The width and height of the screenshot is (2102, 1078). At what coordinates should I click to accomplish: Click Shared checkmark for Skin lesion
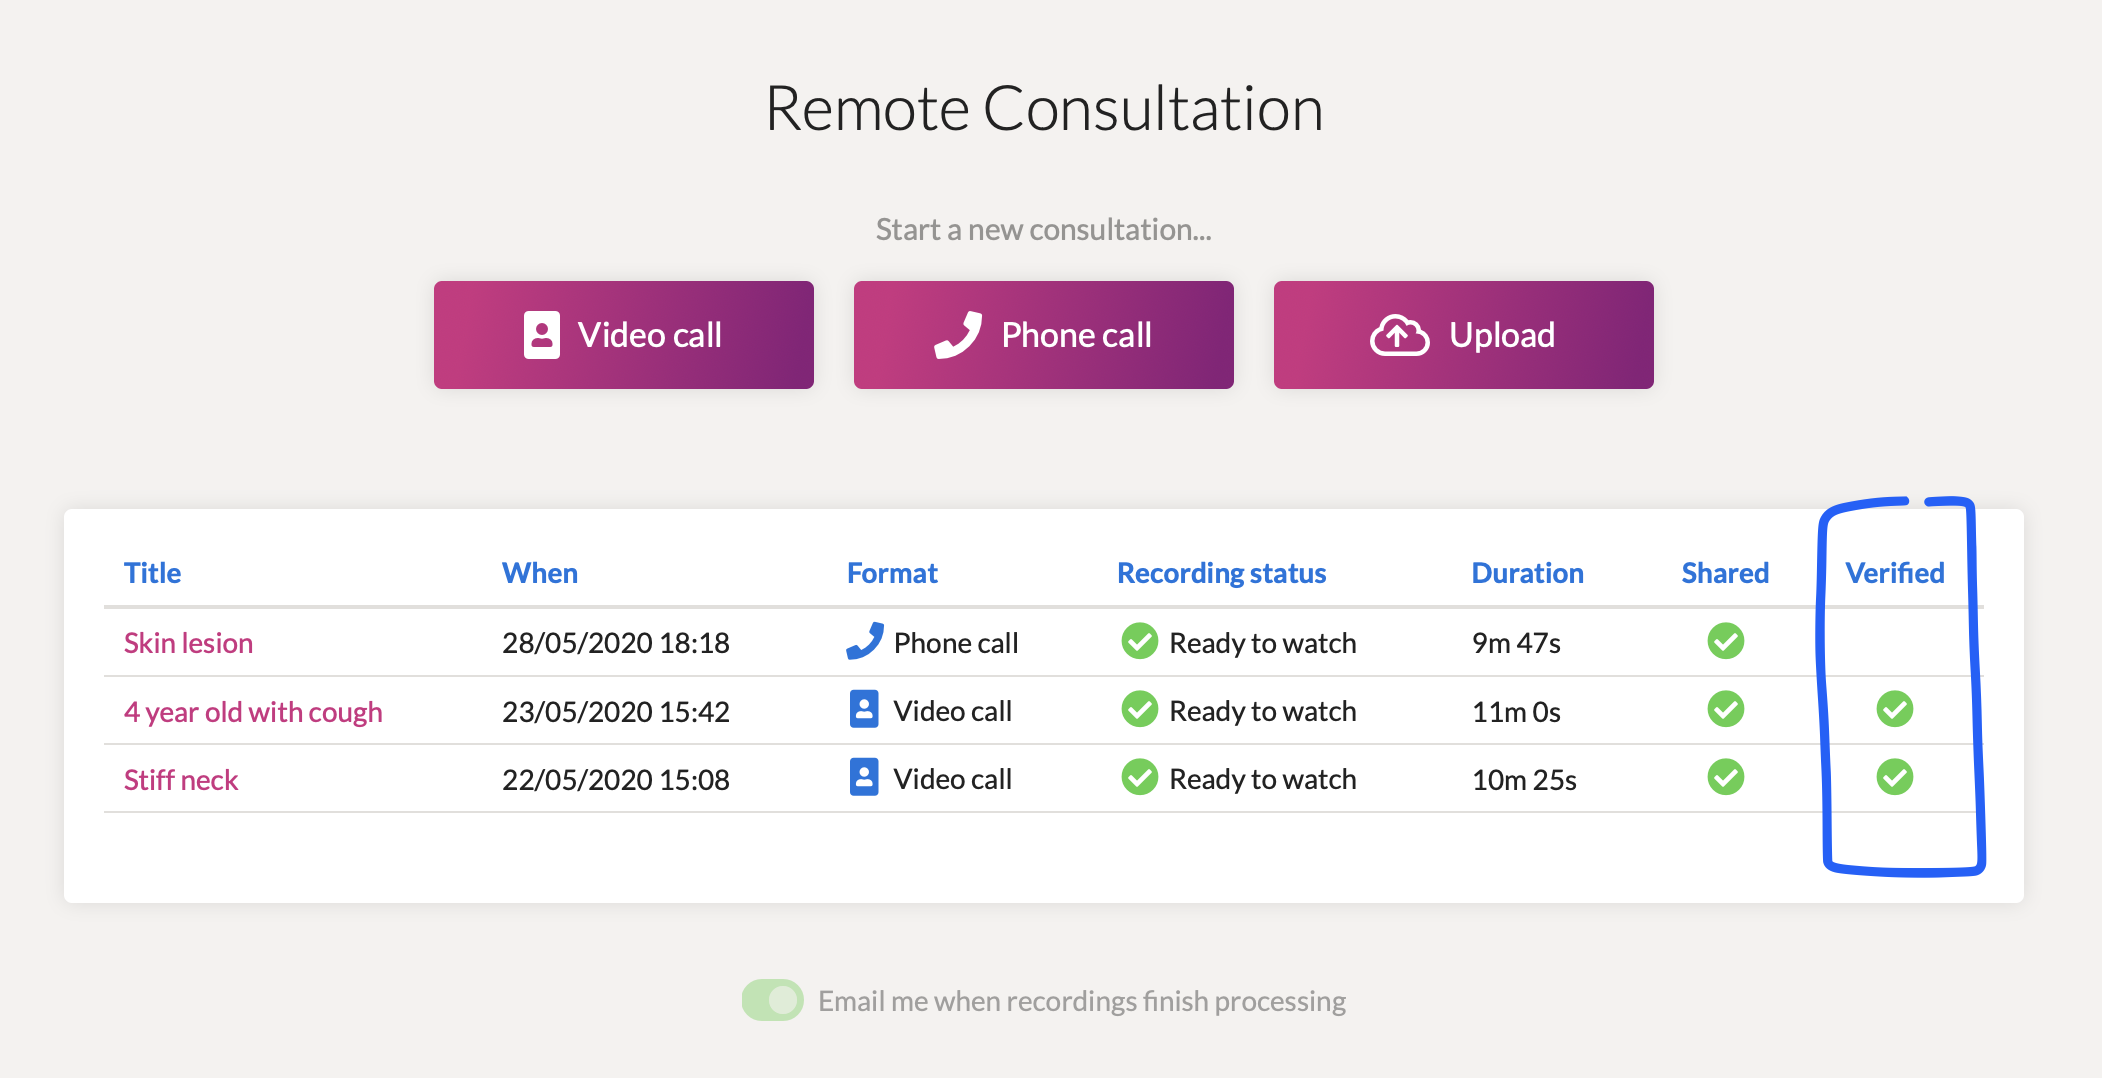pyautogui.click(x=1725, y=641)
